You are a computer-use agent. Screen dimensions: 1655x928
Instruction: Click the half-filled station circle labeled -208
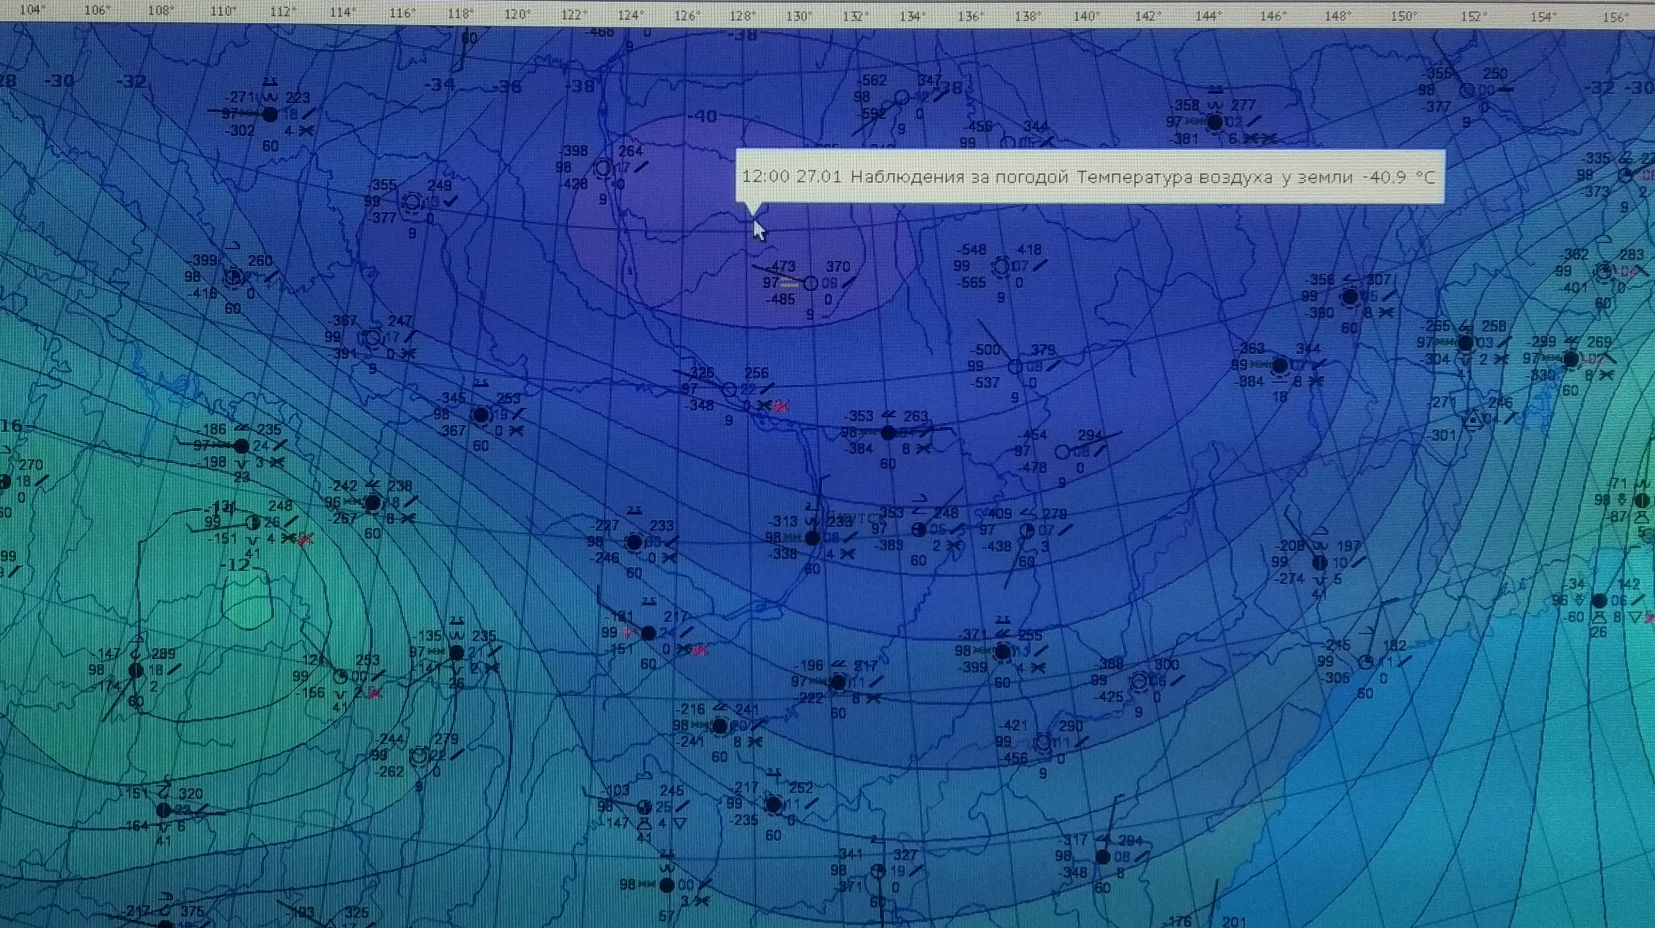[x=1320, y=563]
